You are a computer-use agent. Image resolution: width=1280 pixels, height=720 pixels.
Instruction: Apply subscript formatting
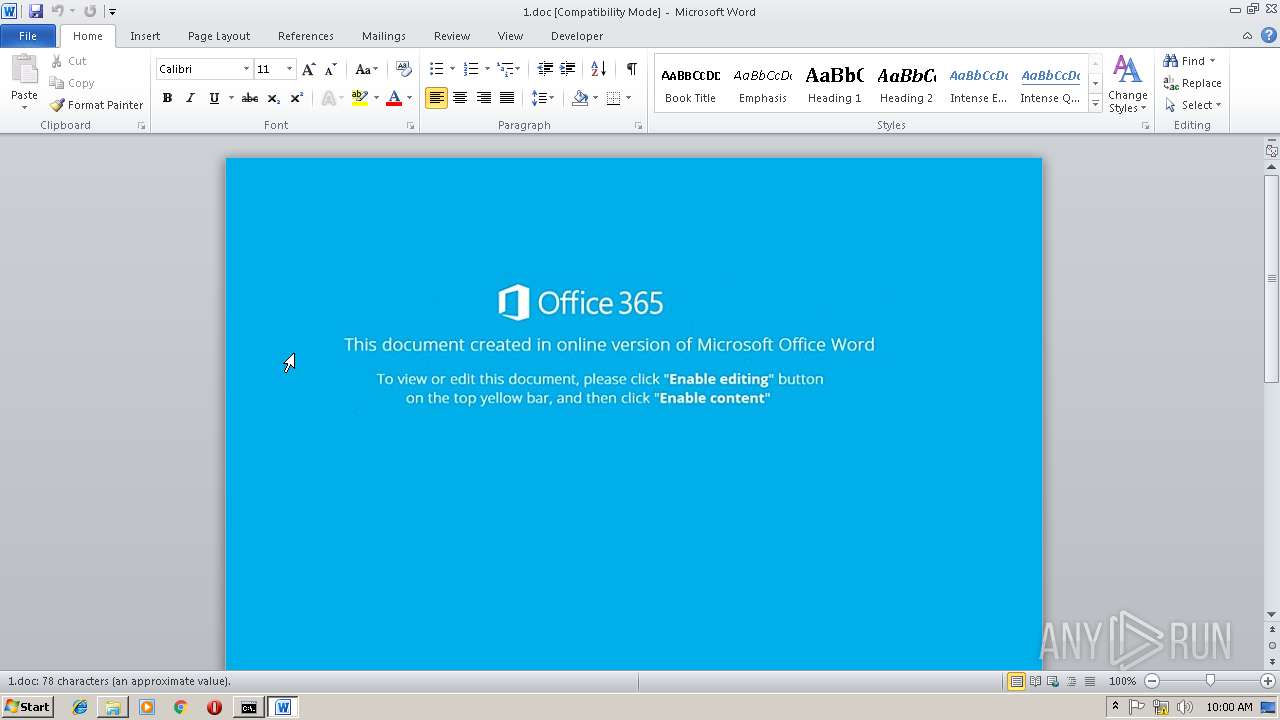273,98
